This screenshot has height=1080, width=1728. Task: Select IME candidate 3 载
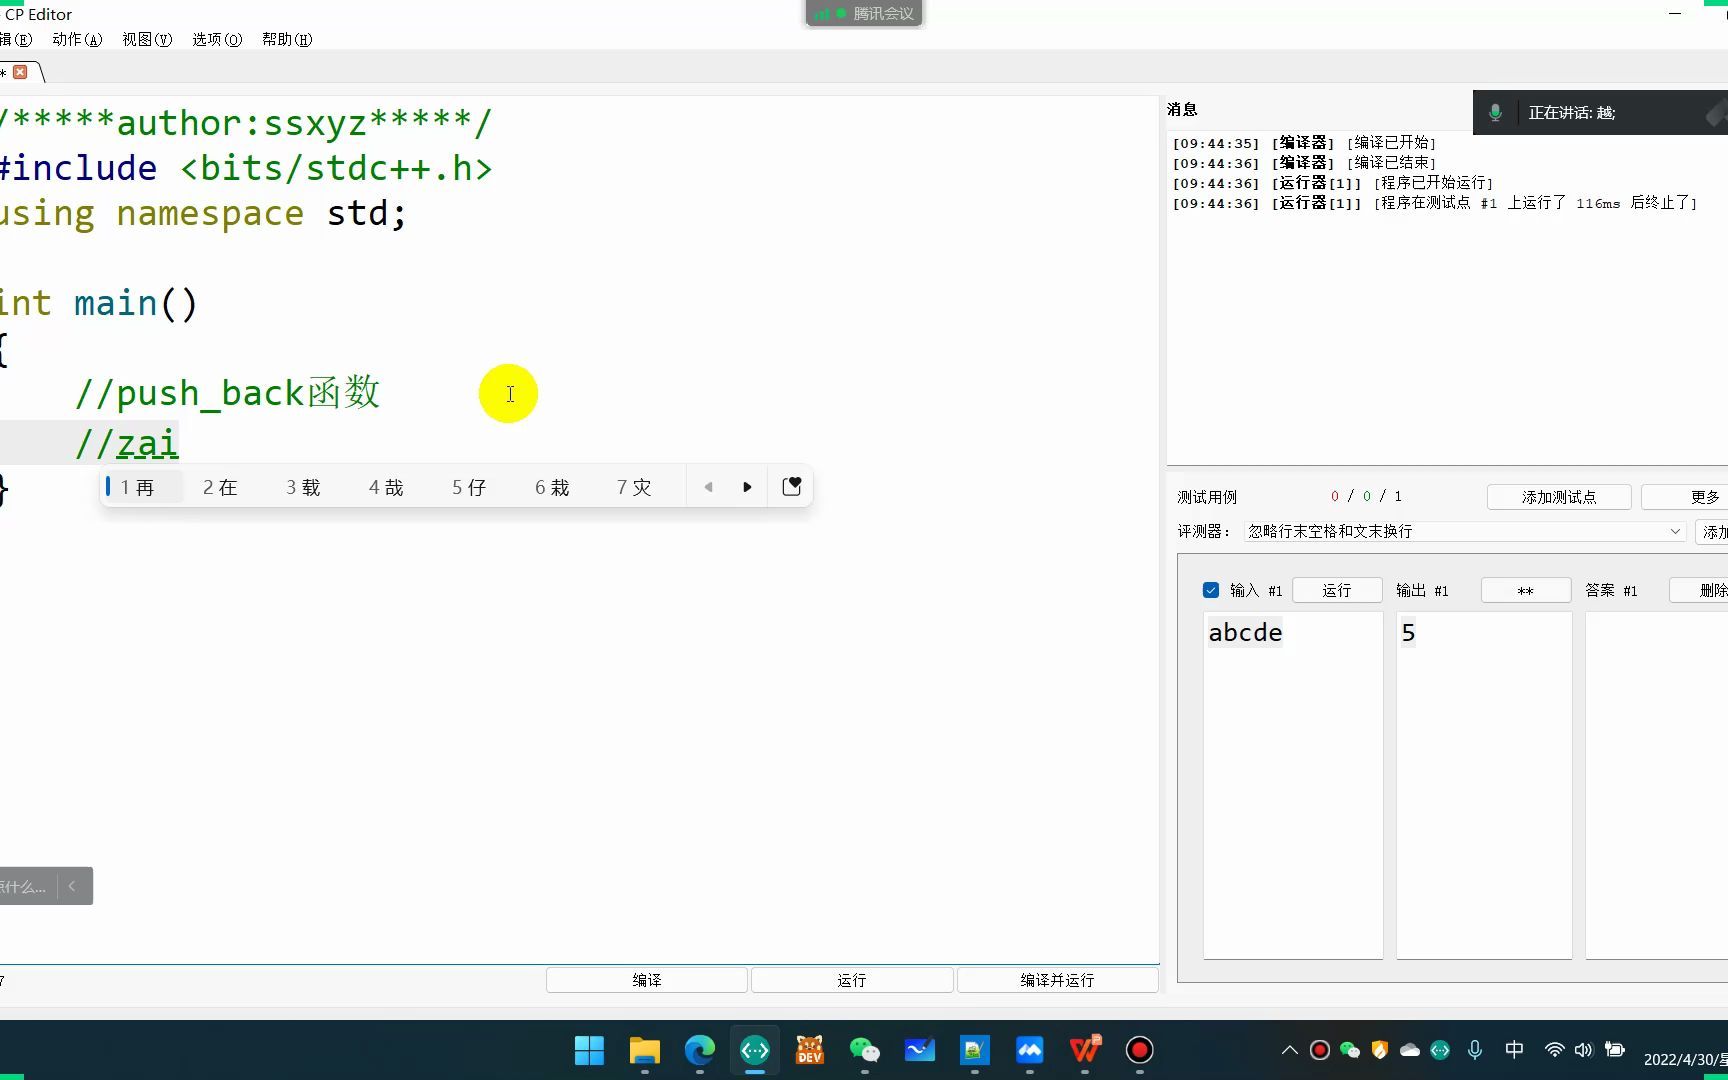pos(303,487)
